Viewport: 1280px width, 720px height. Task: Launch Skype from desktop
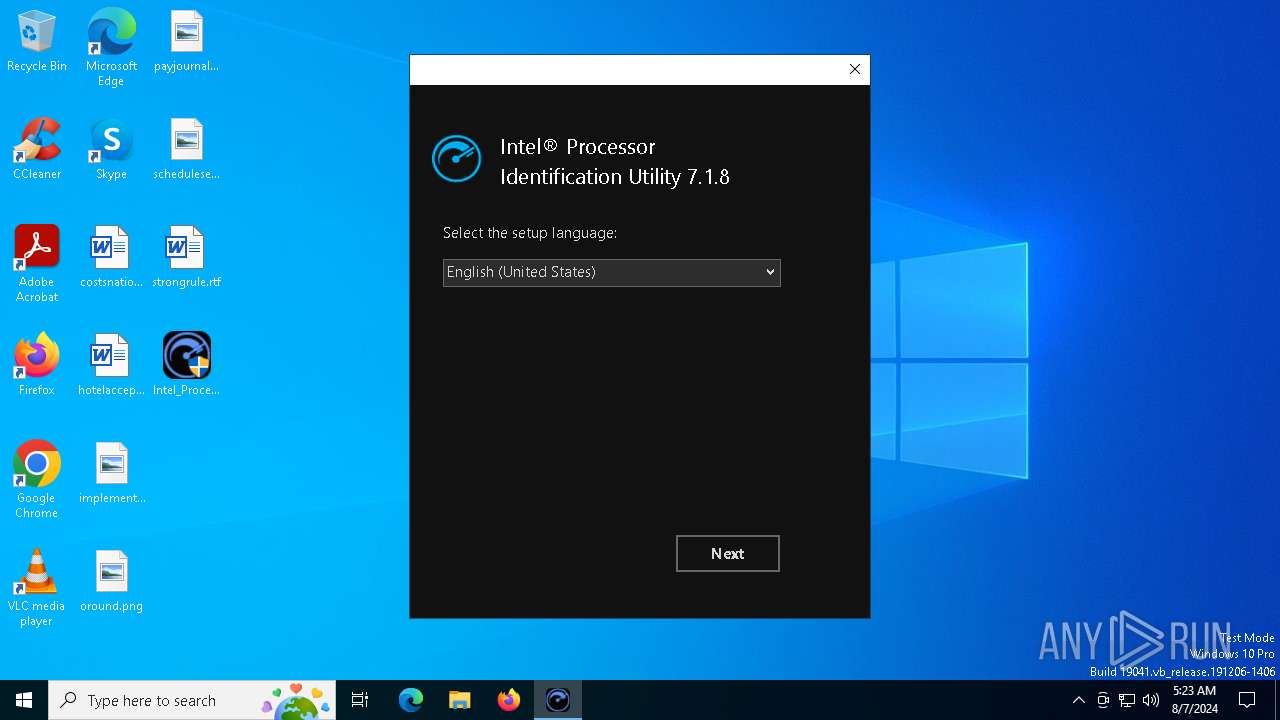point(111,149)
